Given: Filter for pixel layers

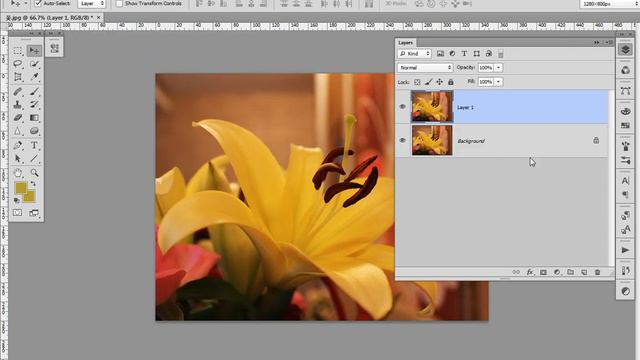Looking at the screenshot, I should (440, 53).
